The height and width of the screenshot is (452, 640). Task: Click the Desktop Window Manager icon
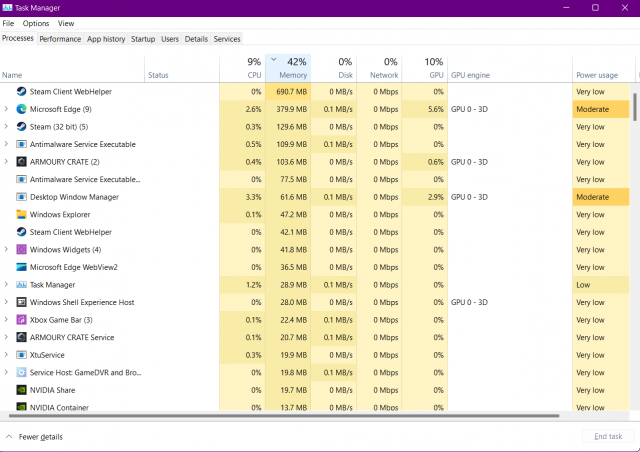click(x=22, y=197)
